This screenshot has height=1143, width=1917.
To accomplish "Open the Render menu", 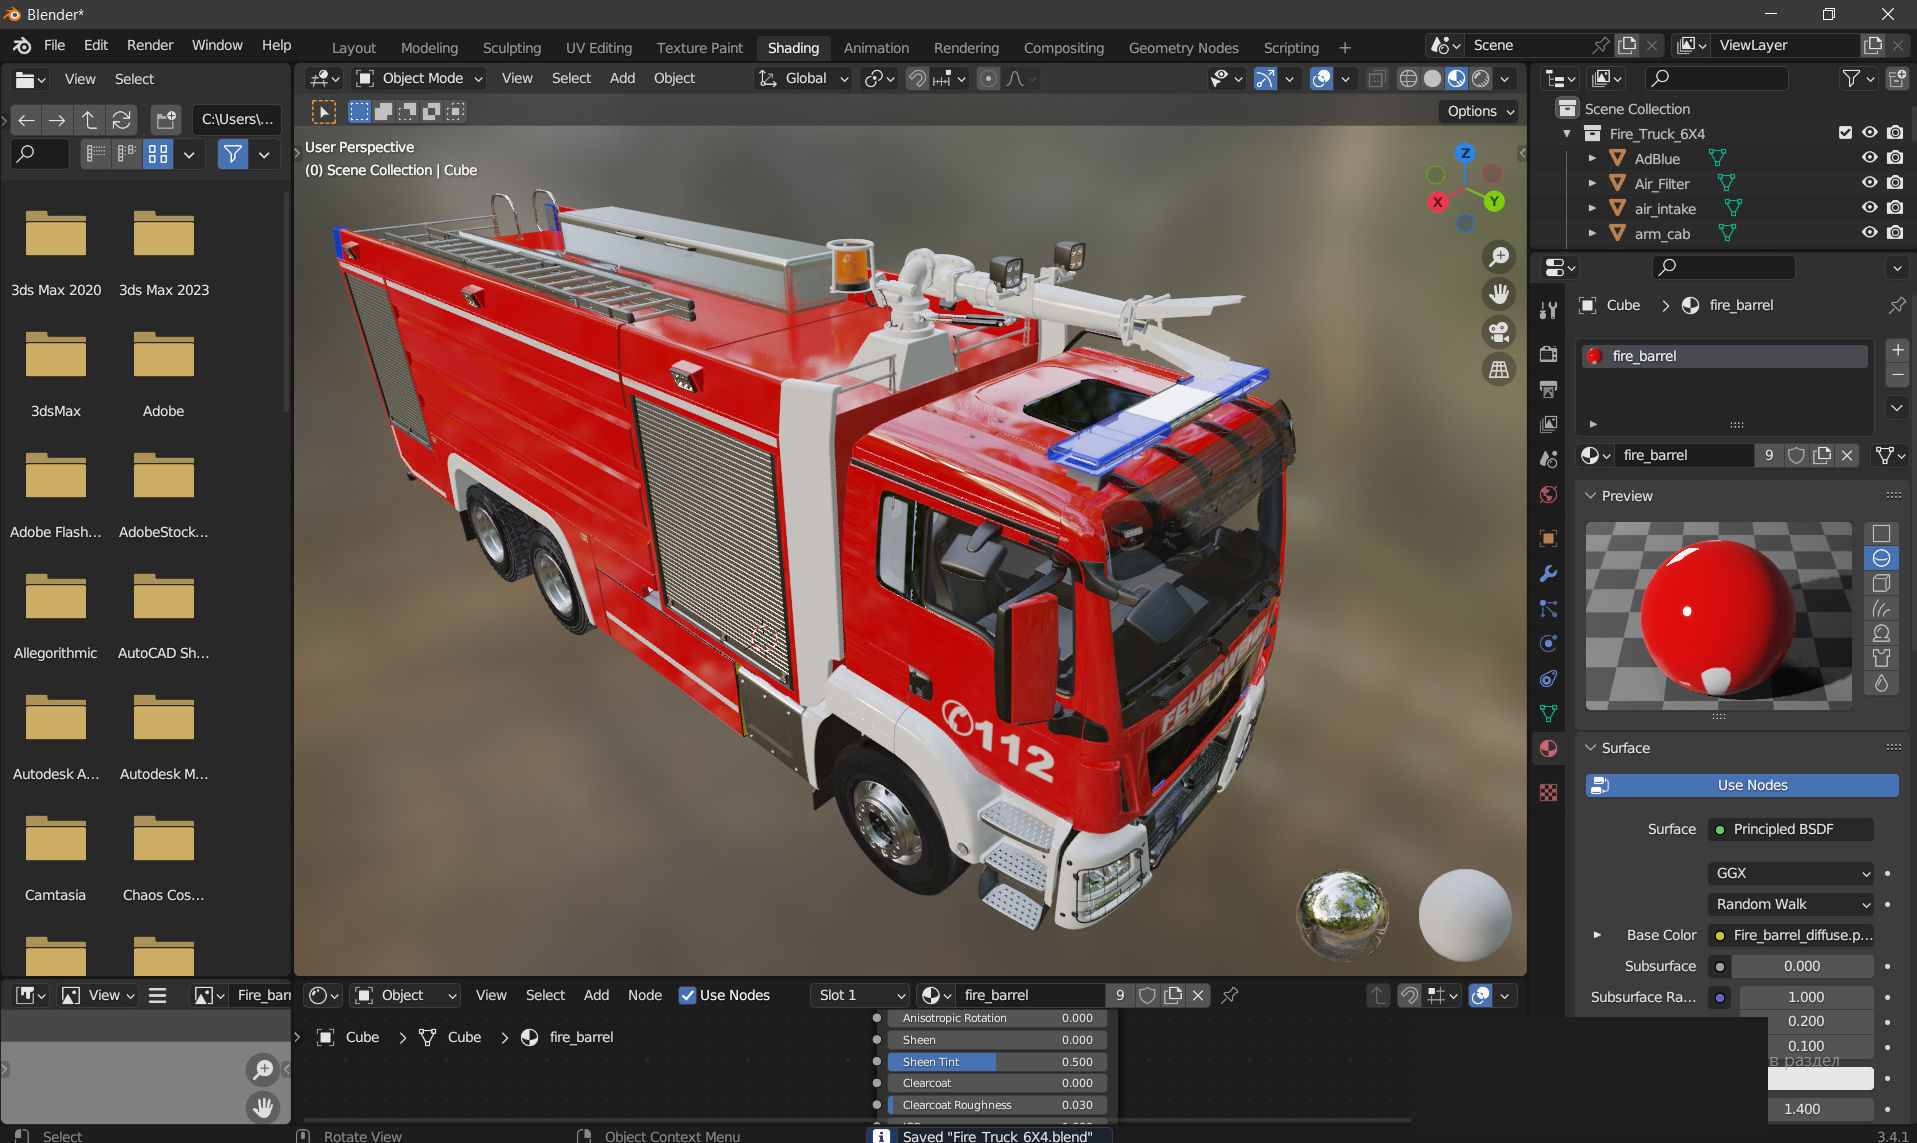I will point(150,45).
